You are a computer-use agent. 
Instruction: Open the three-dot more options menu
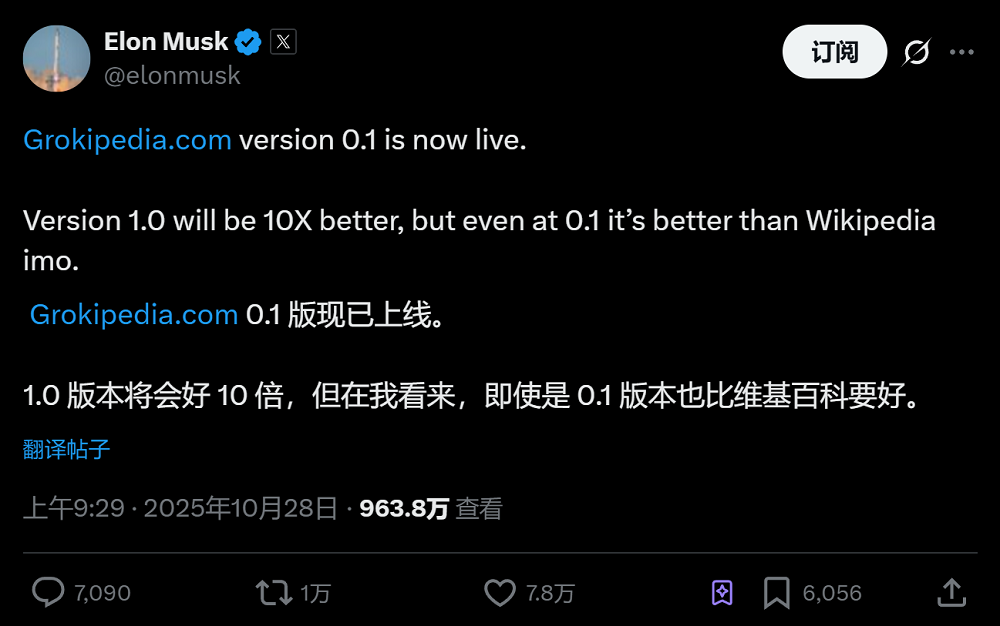click(x=962, y=51)
